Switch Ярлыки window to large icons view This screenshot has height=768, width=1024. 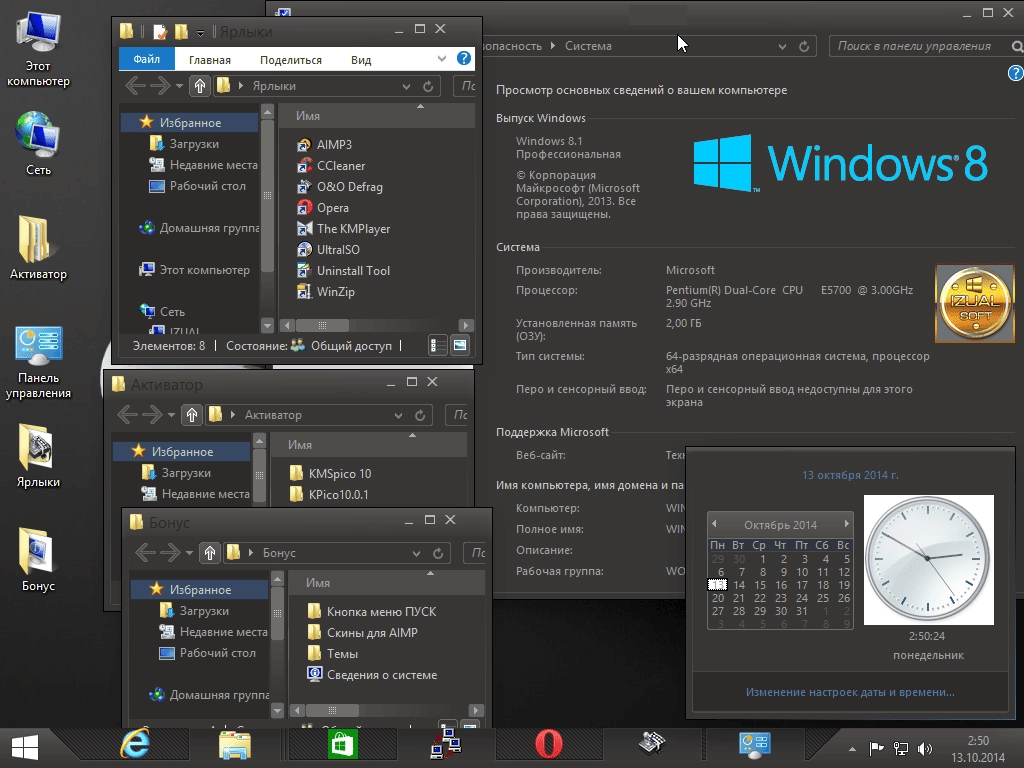tap(460, 345)
